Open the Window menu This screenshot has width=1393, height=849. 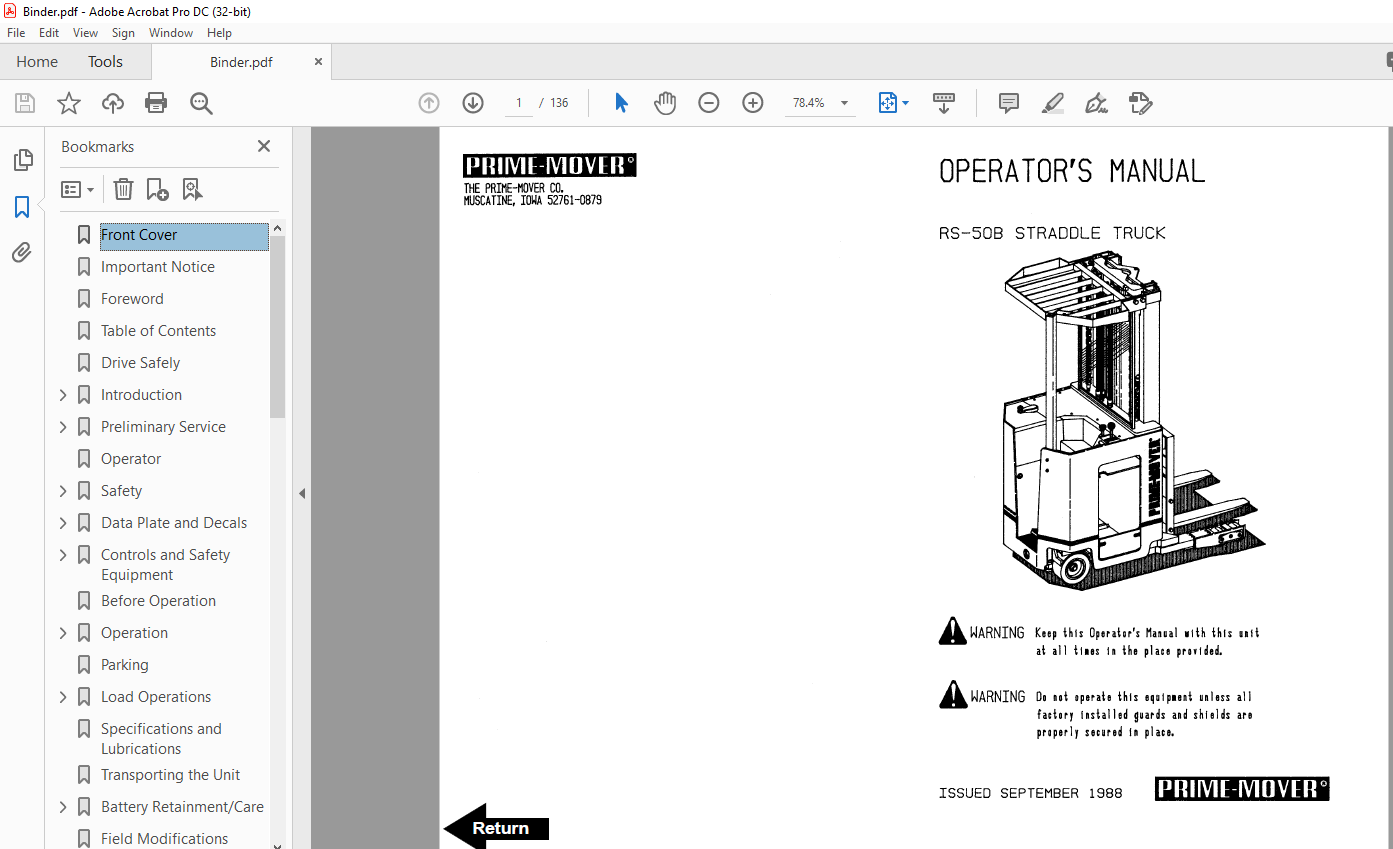coord(171,33)
